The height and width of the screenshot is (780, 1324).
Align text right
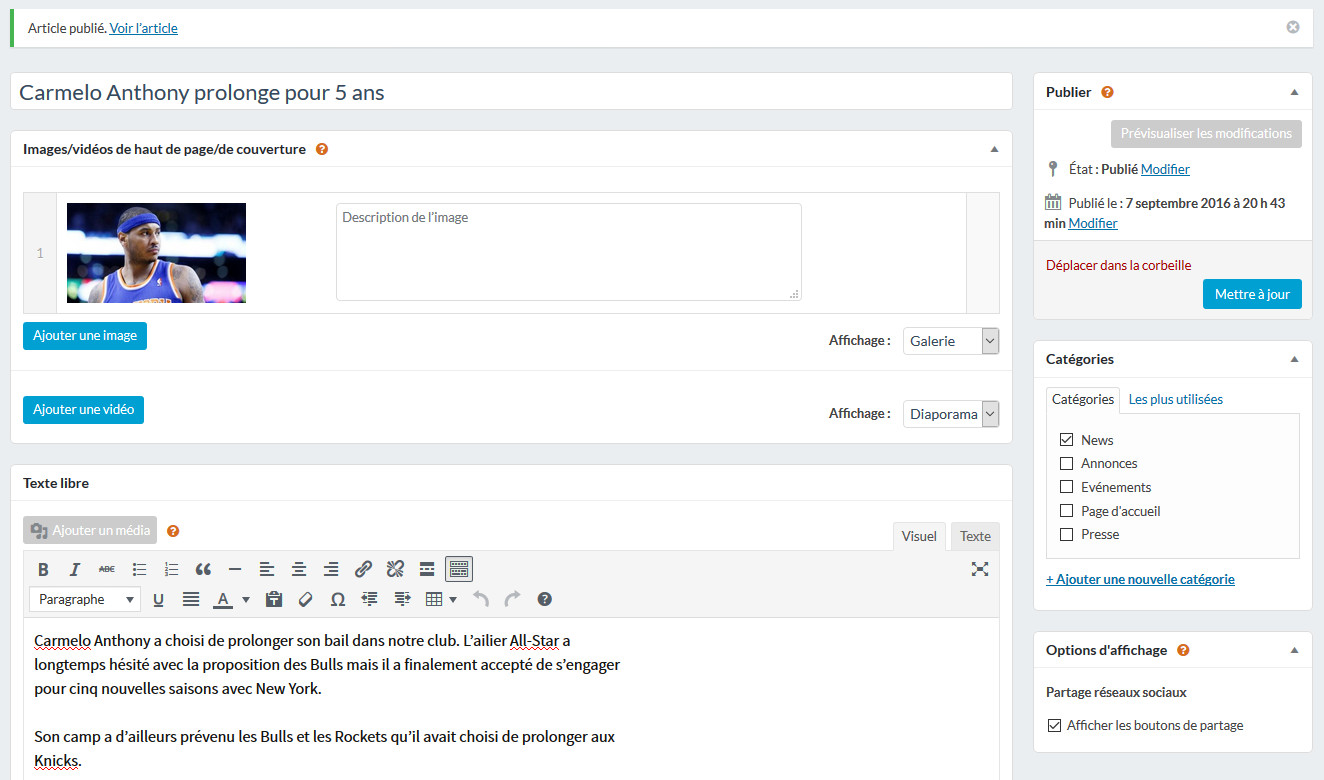click(331, 569)
